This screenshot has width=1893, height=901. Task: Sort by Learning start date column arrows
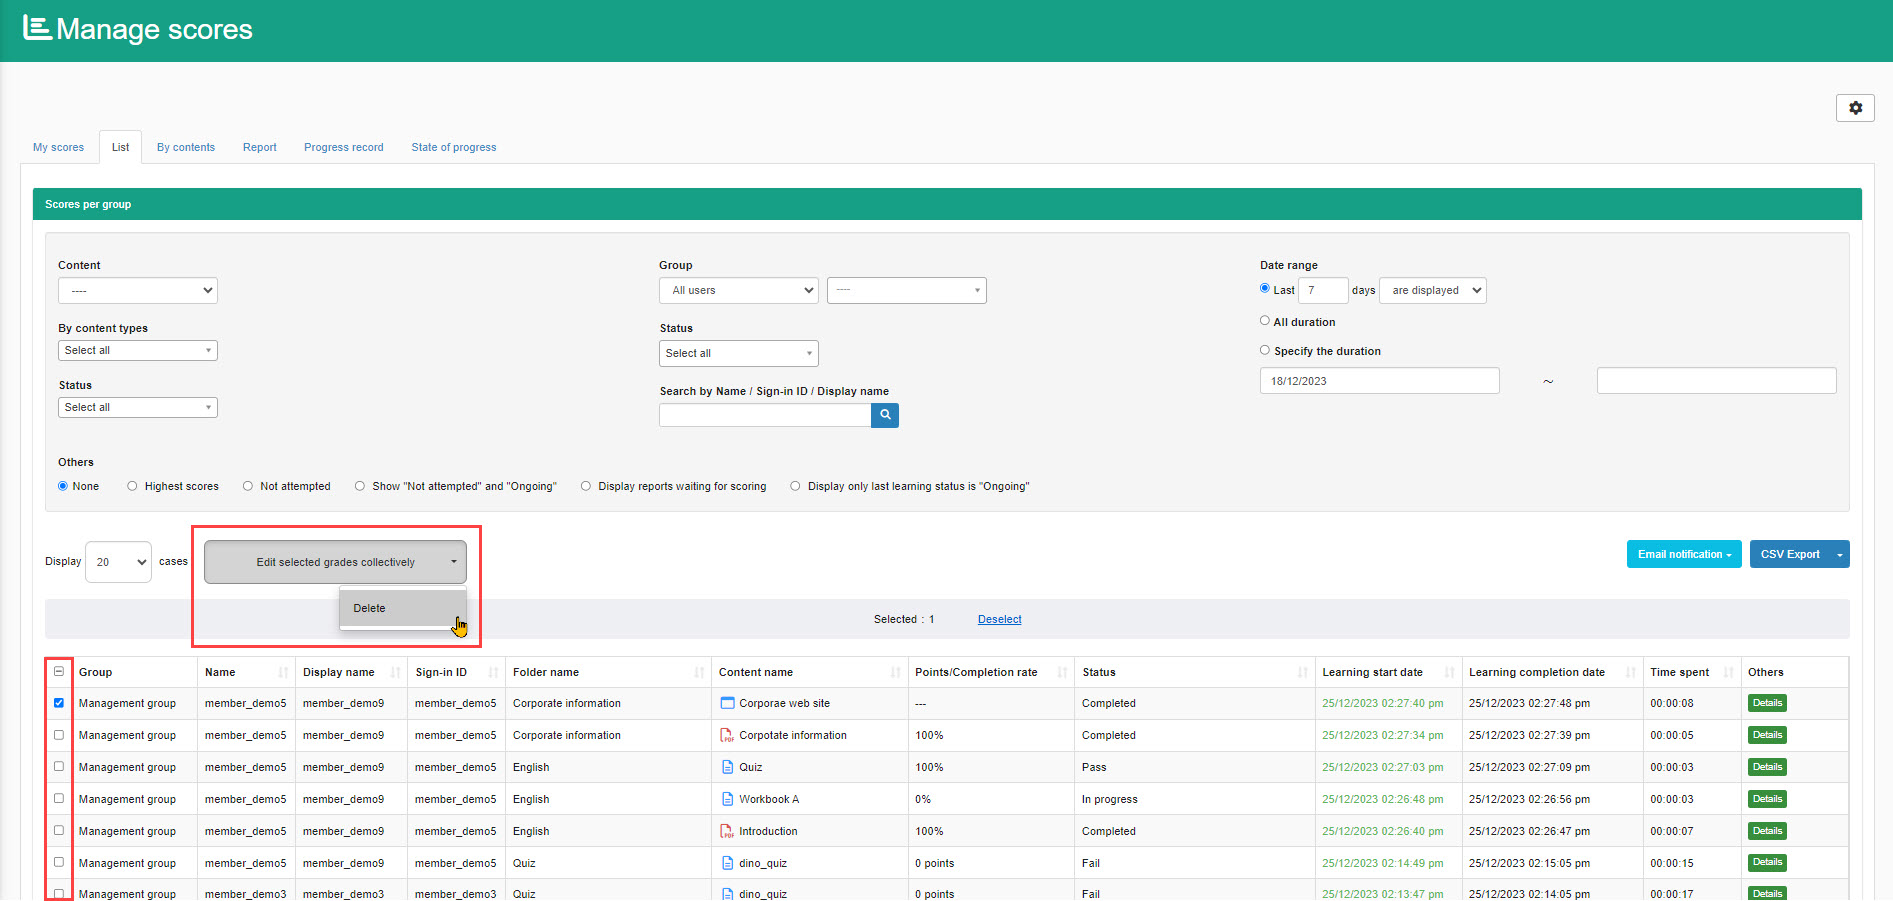click(1449, 672)
